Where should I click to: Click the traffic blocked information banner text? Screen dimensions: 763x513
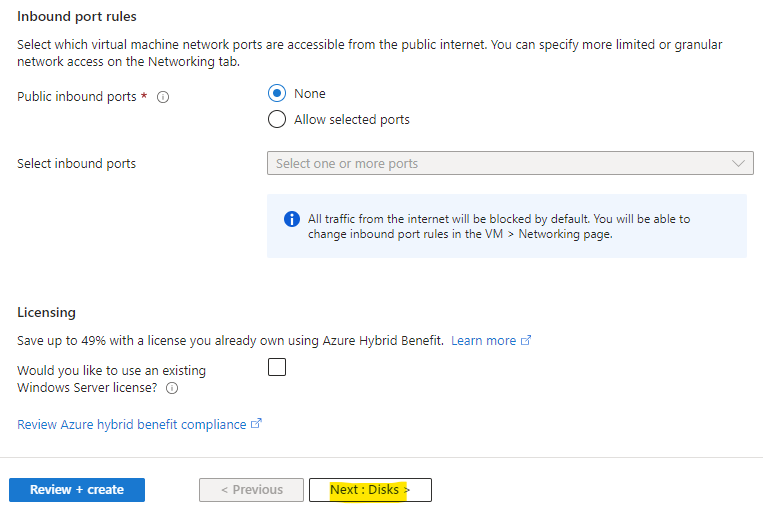(499, 226)
